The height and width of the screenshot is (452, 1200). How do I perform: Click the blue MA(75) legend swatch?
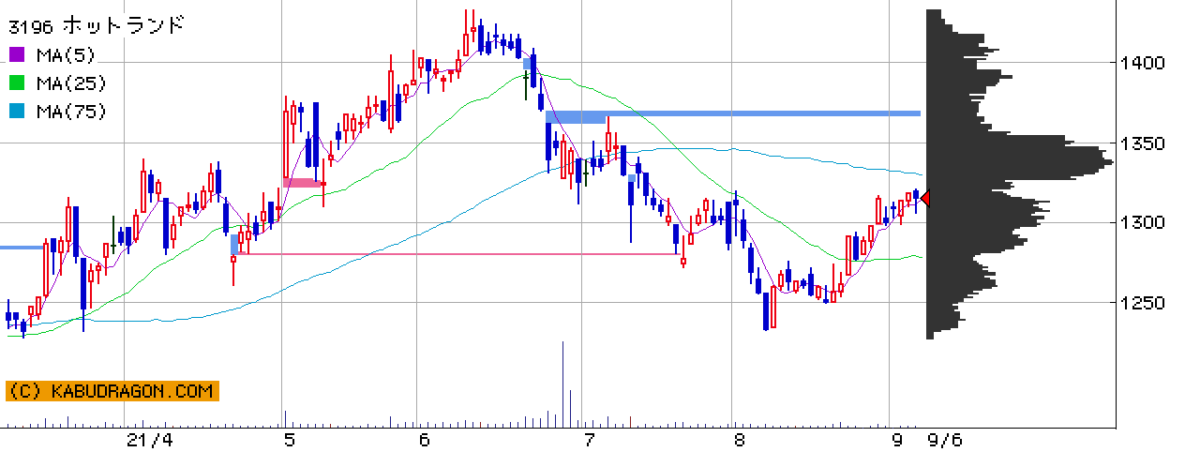click(16, 110)
